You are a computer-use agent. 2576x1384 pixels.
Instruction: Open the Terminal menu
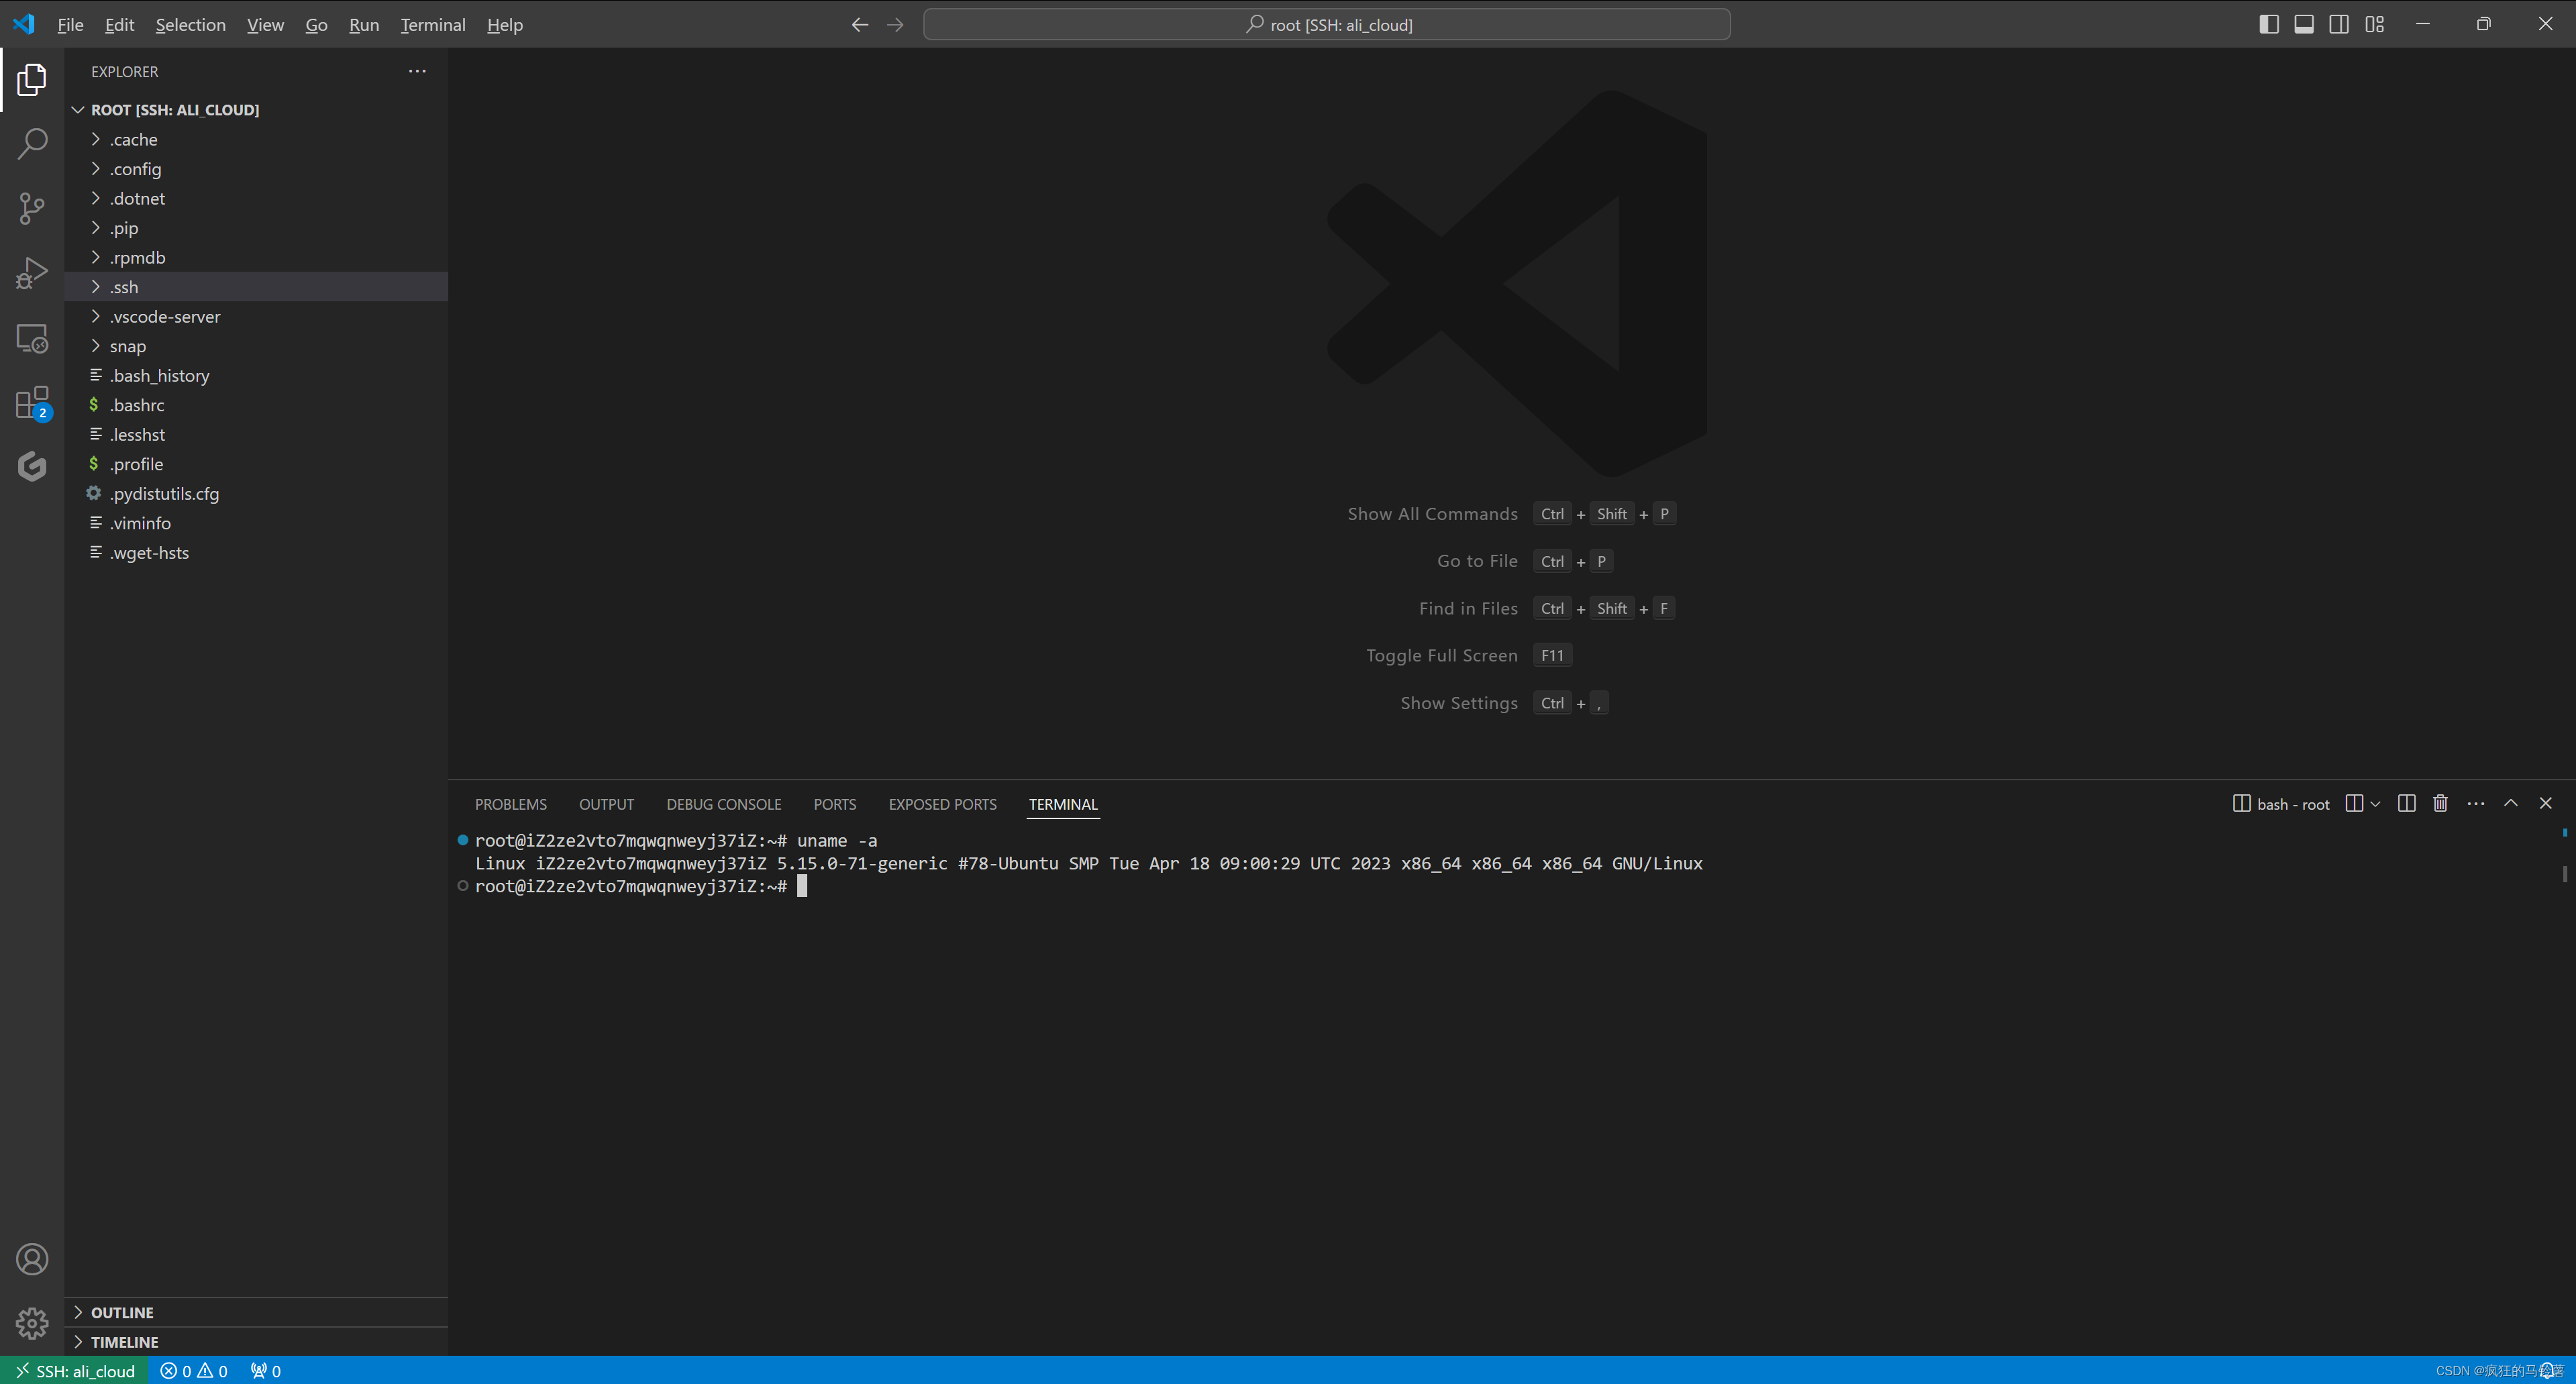coord(432,24)
